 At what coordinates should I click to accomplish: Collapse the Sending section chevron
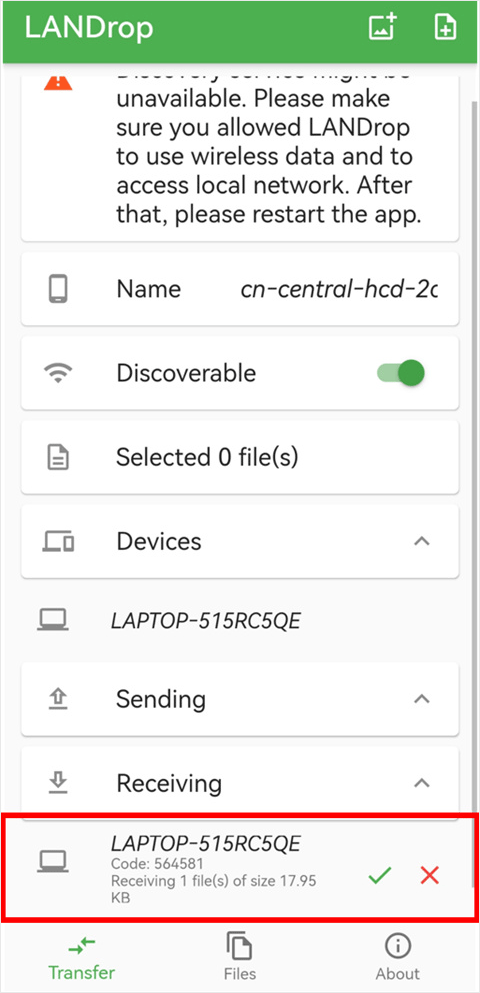(421, 699)
